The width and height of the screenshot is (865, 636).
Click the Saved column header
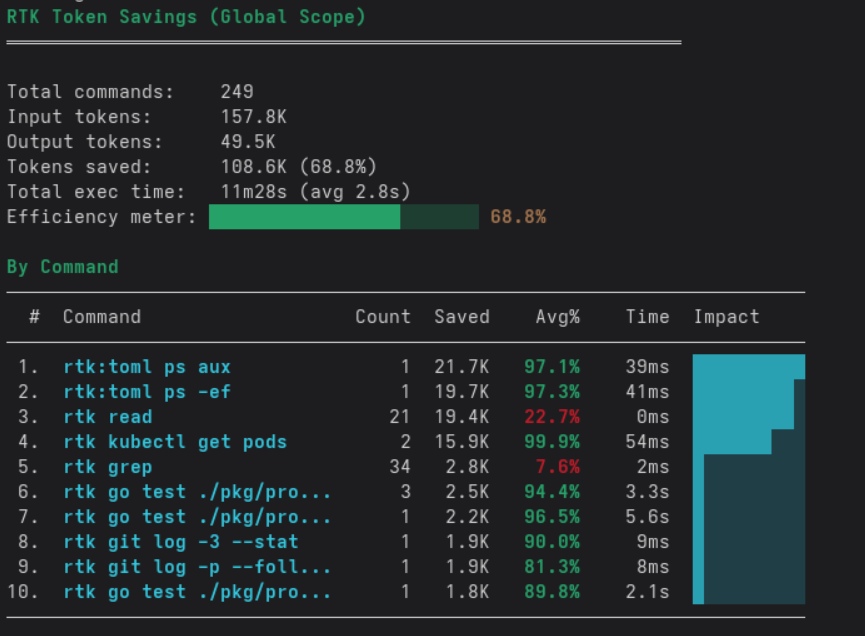(462, 317)
